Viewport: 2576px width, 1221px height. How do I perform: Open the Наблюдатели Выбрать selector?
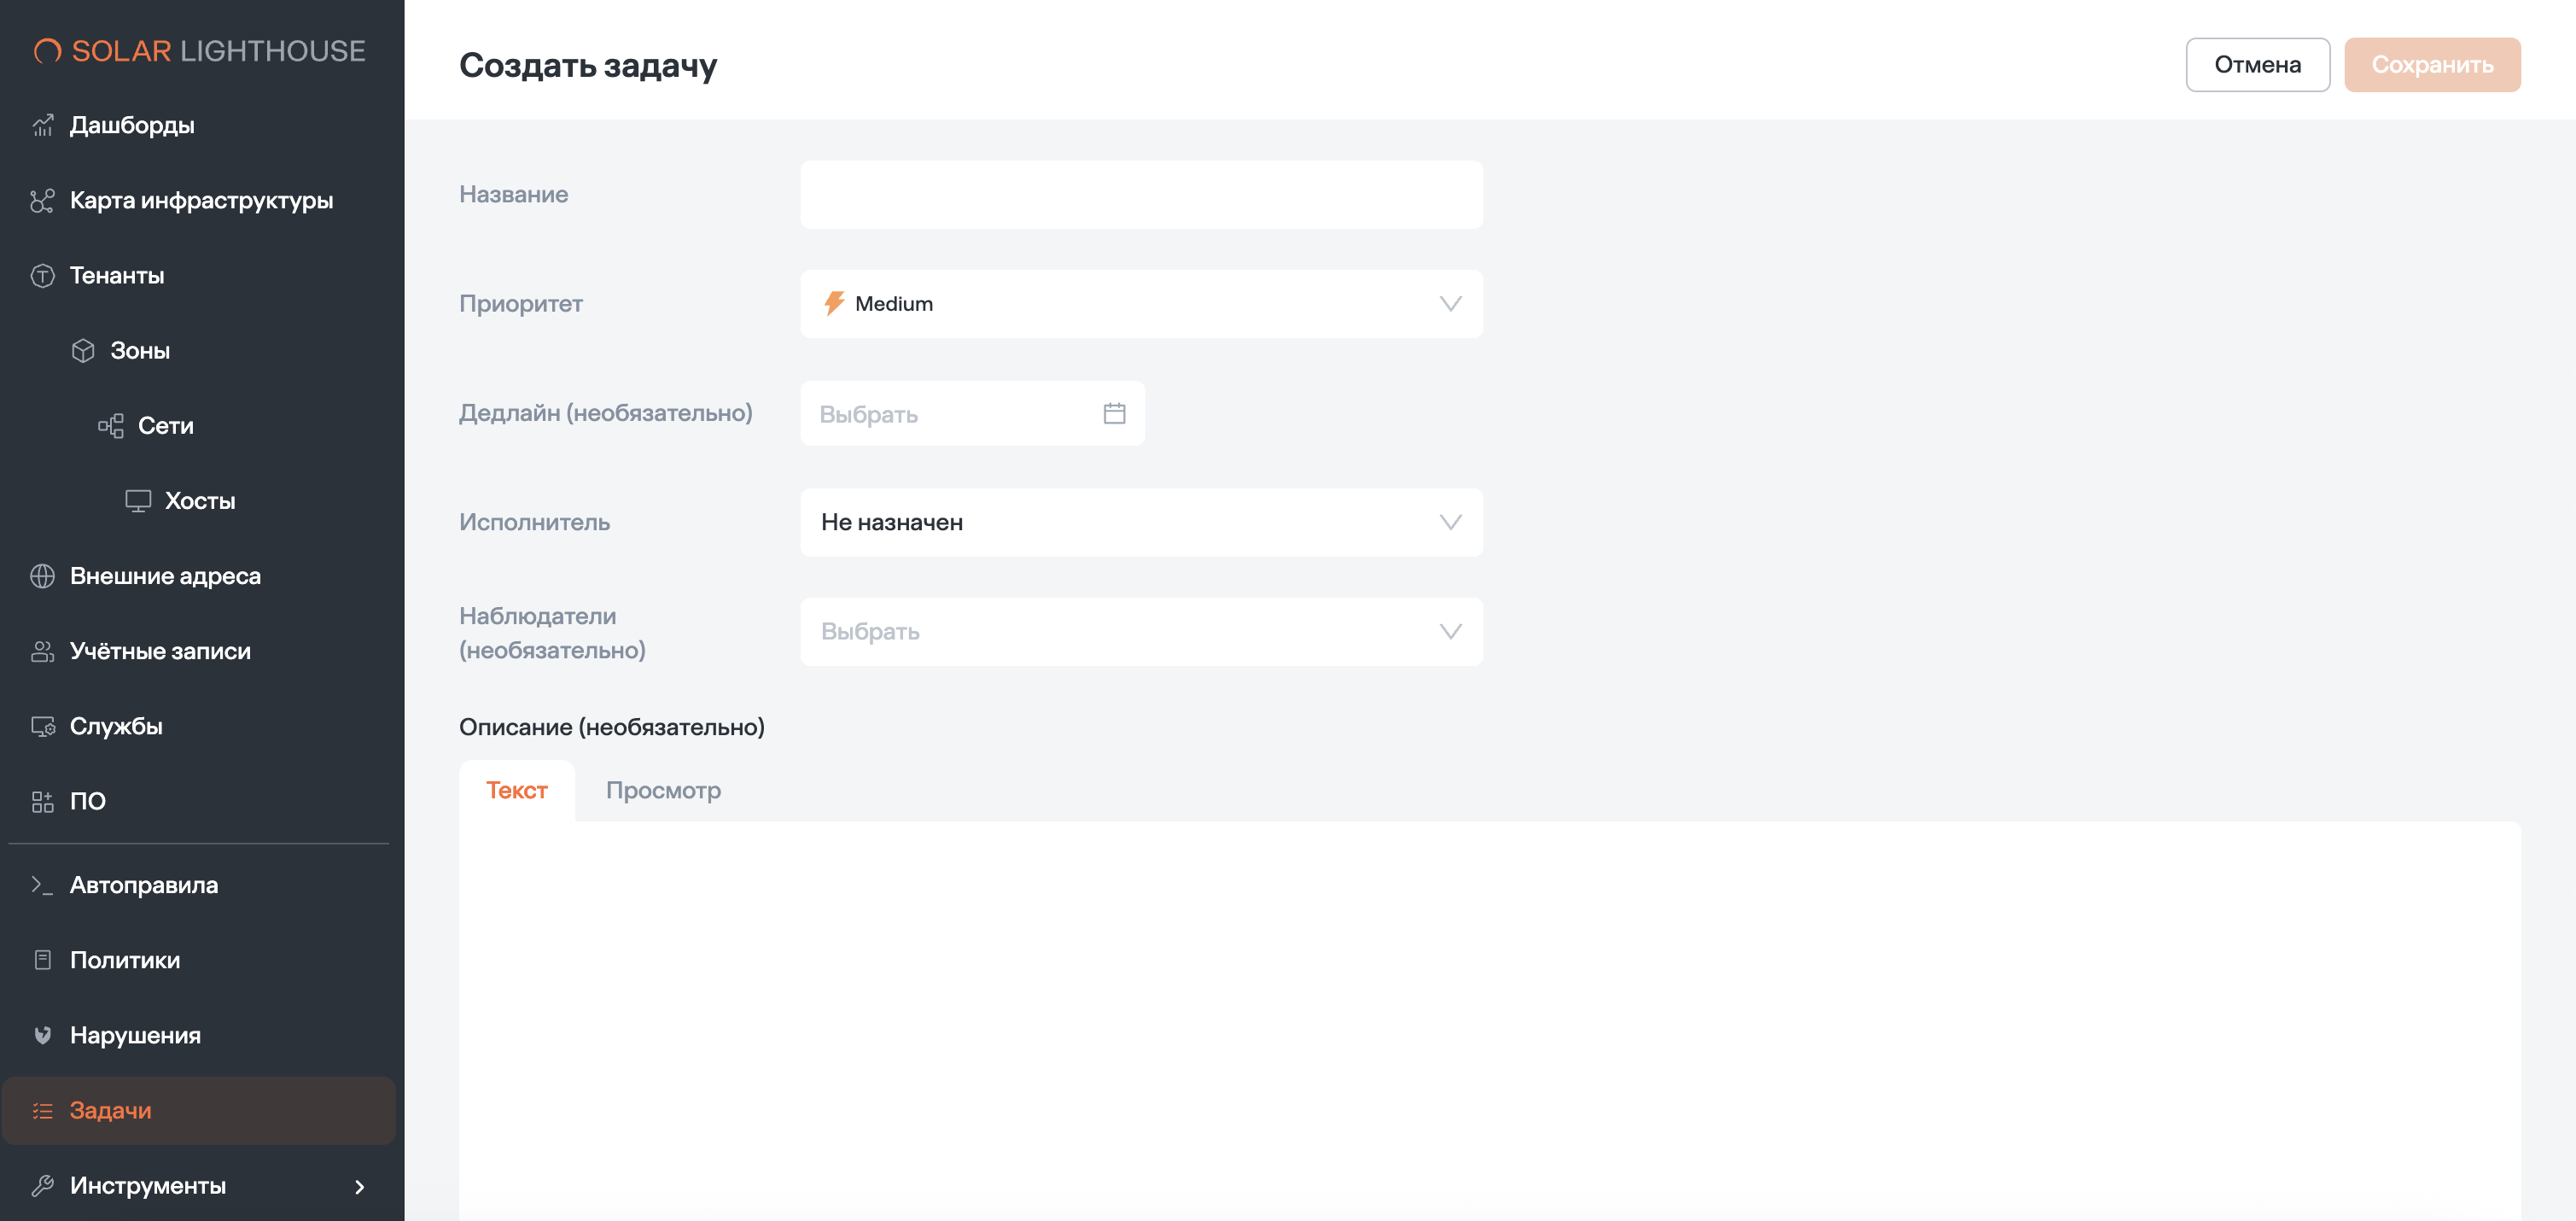click(x=1141, y=631)
